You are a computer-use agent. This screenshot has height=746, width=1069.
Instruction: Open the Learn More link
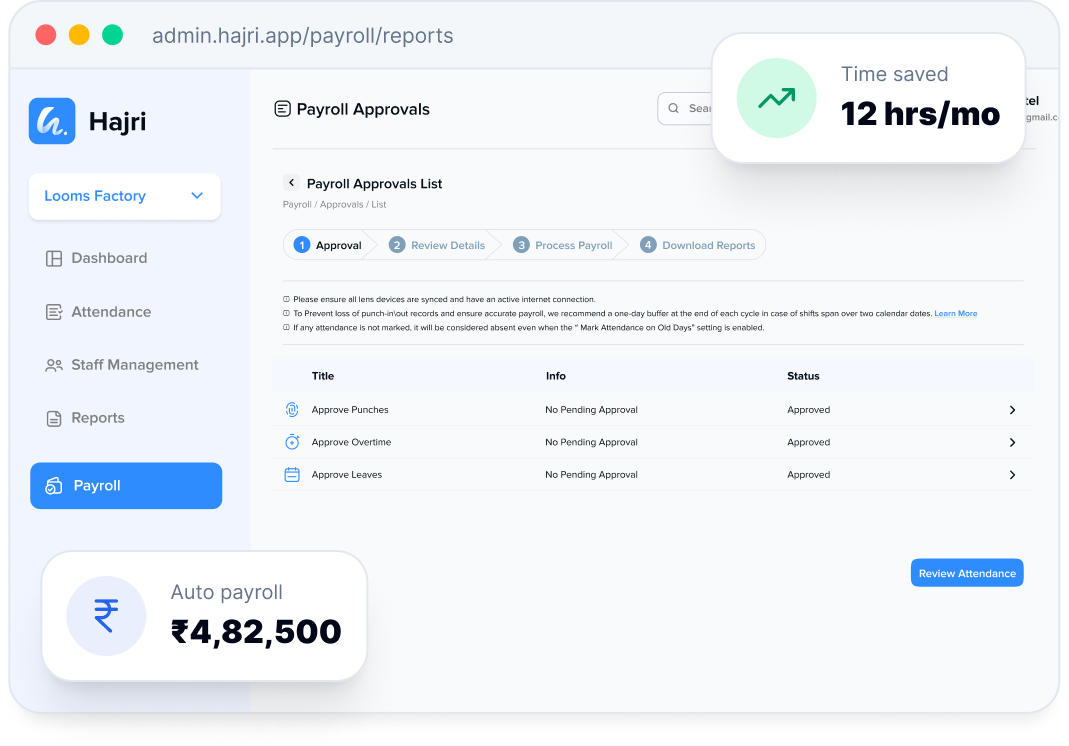(x=955, y=314)
